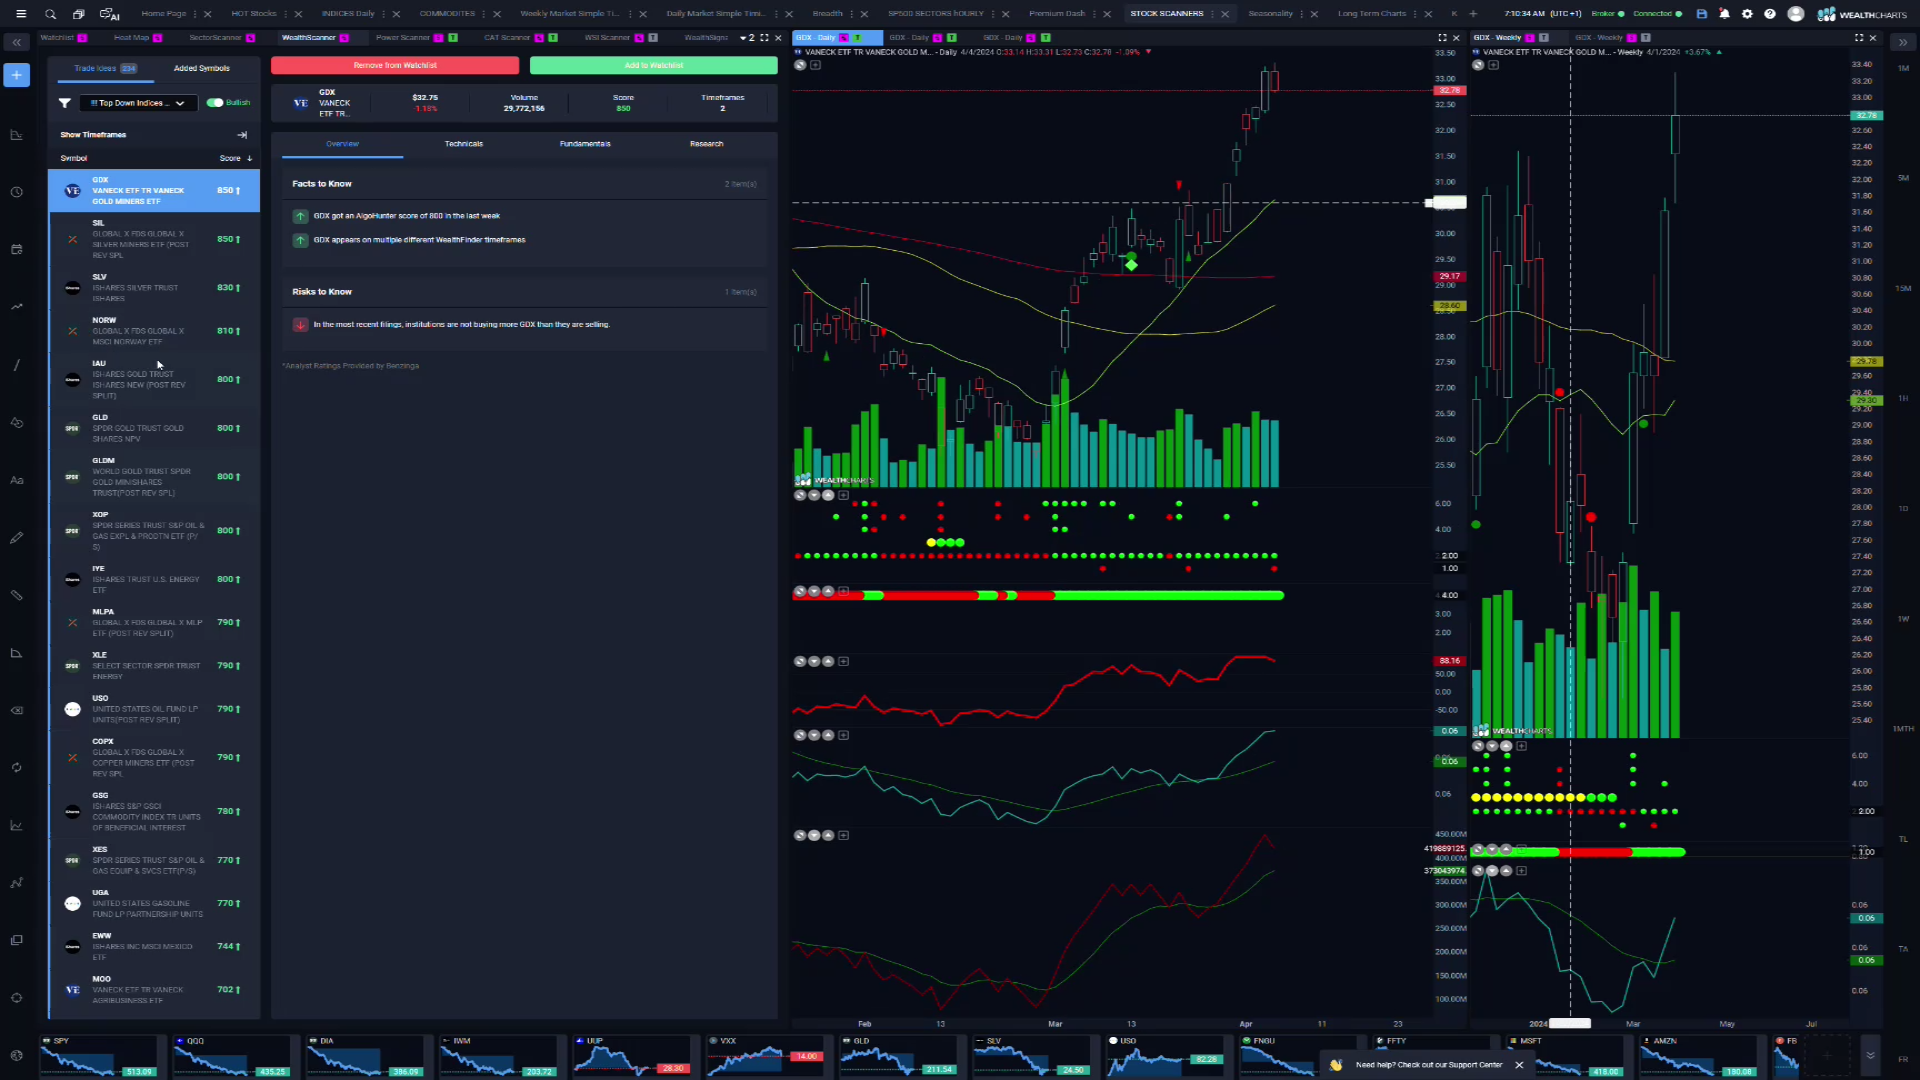Screen dimensions: 1920x1080
Task: Click the Daily chart crosshair price label
Action: (x=1448, y=203)
